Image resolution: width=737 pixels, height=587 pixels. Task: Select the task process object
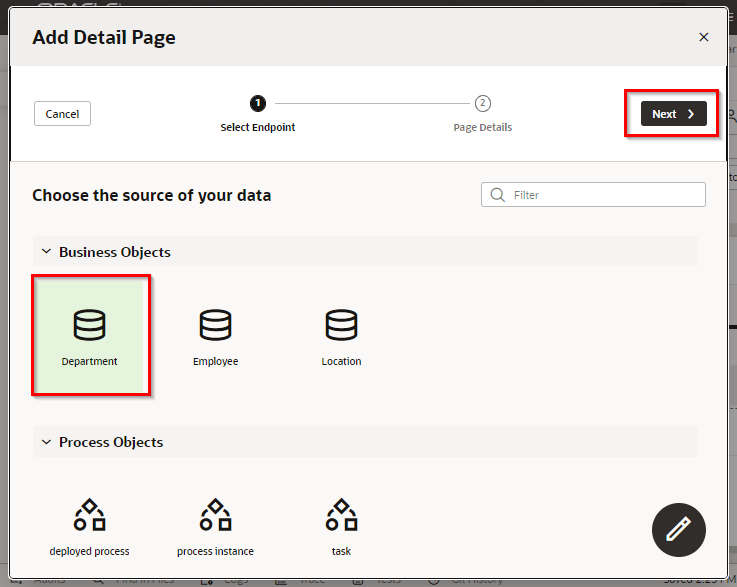(x=341, y=526)
